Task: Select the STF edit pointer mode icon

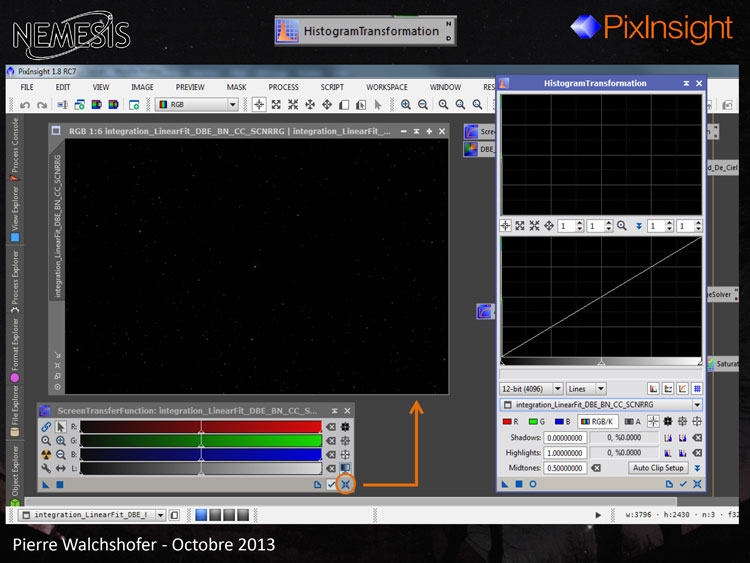Action: point(61,427)
